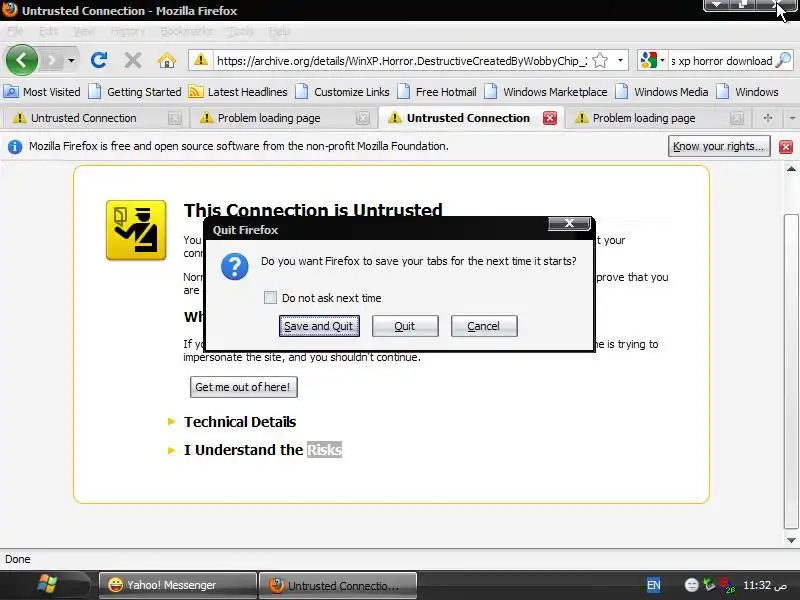Open a new tab with plus icon
The height and width of the screenshot is (600, 800).
(767, 118)
